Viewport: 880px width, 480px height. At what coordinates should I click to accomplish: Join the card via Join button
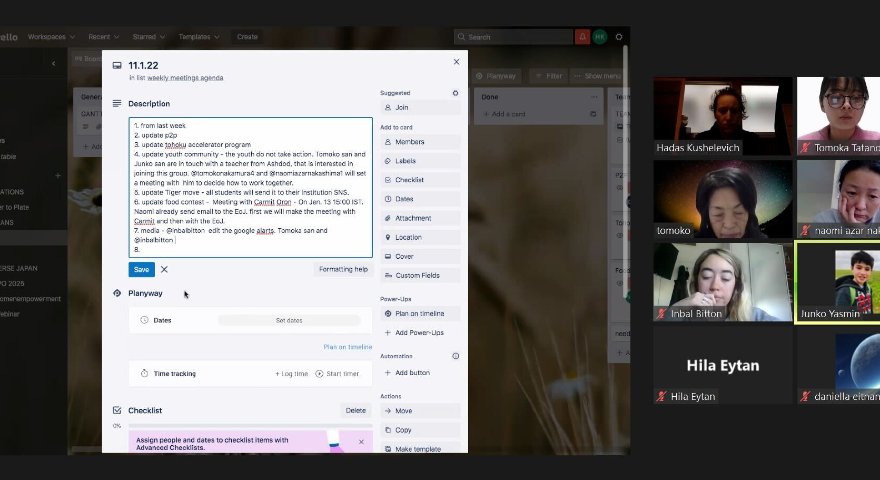420,107
